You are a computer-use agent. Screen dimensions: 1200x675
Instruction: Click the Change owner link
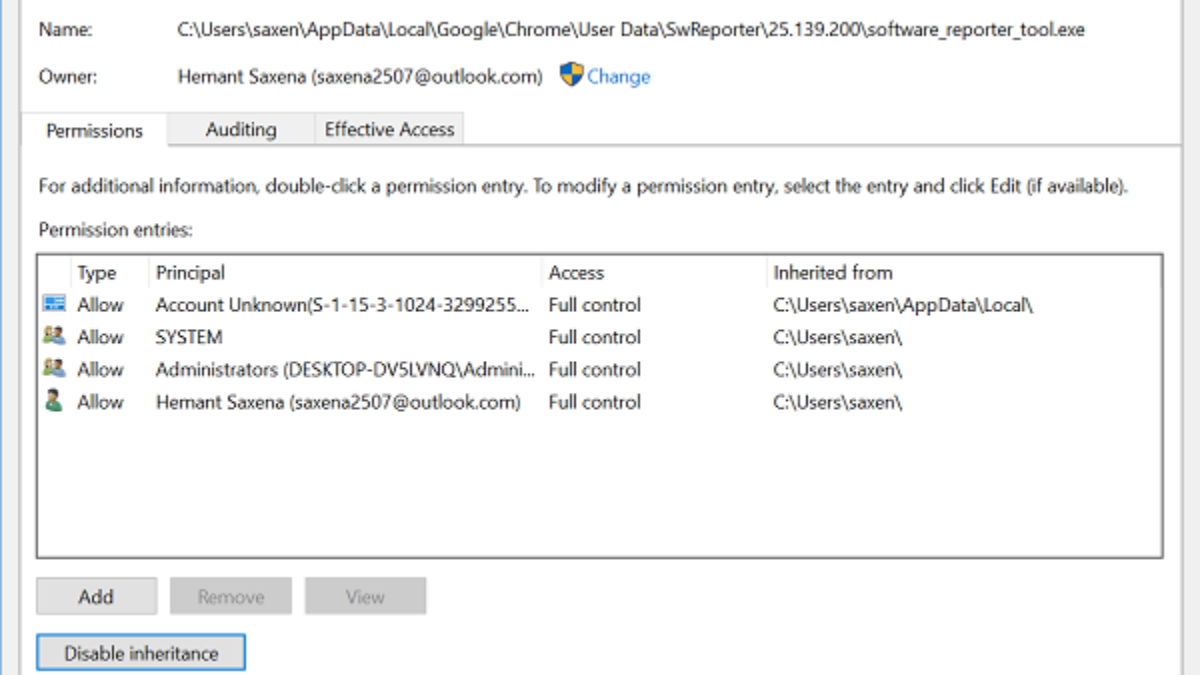click(618, 77)
